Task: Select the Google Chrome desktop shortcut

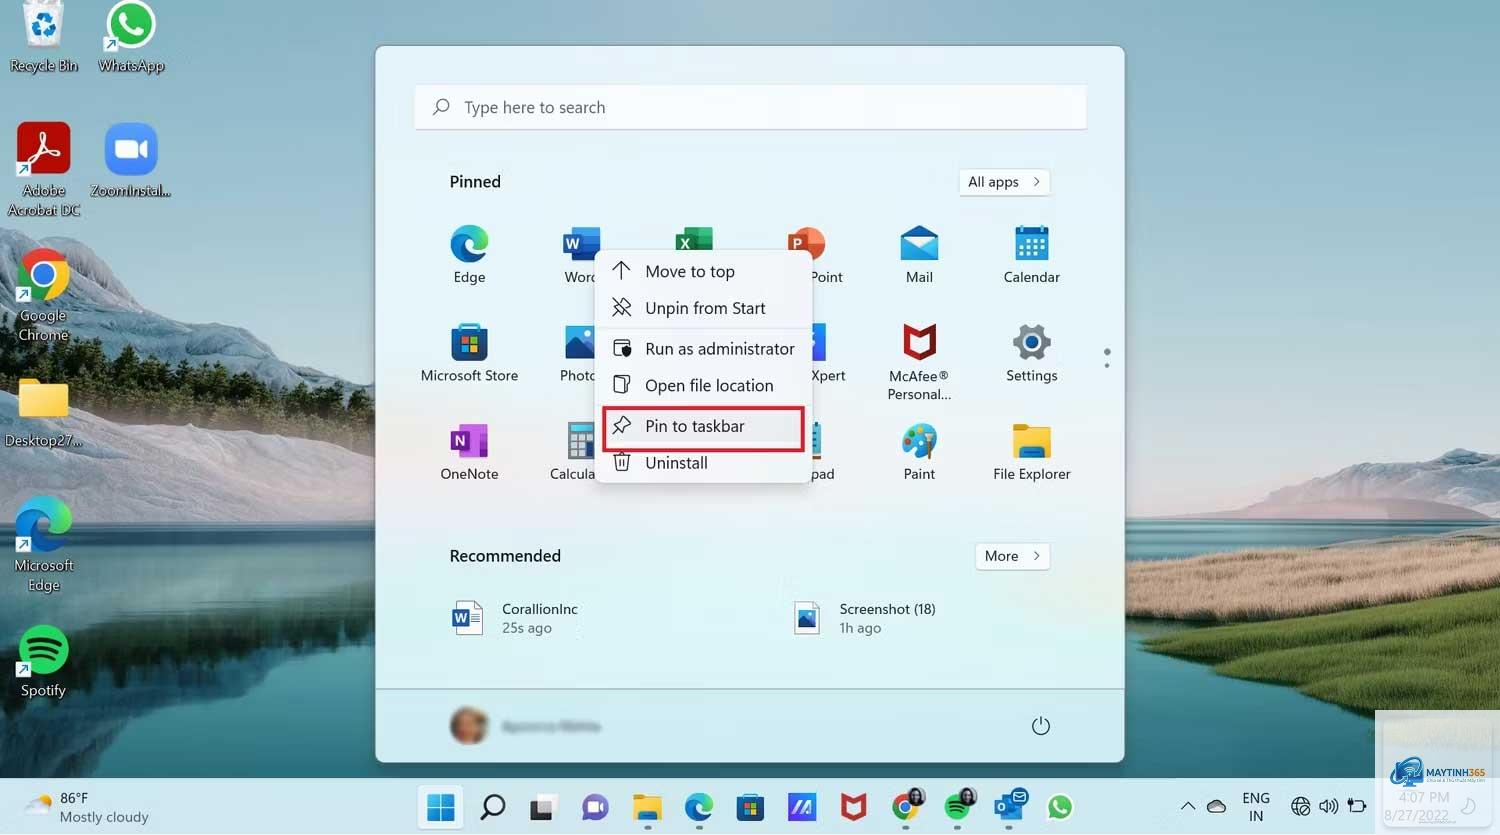Action: (43, 296)
